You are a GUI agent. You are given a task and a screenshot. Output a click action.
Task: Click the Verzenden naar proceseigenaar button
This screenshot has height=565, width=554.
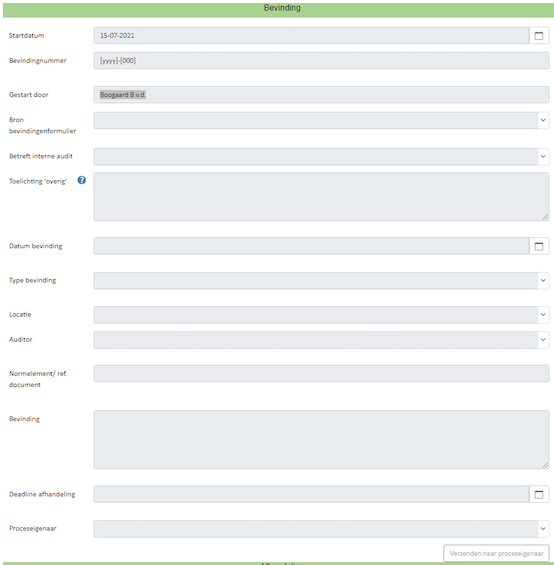click(x=496, y=553)
